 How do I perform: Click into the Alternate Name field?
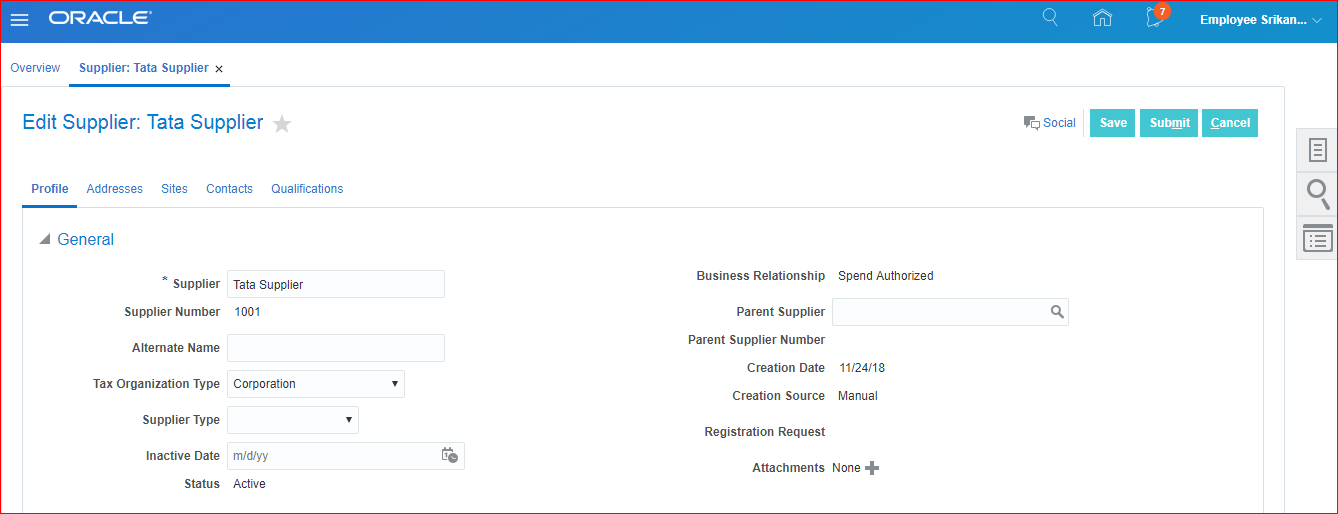(335, 348)
